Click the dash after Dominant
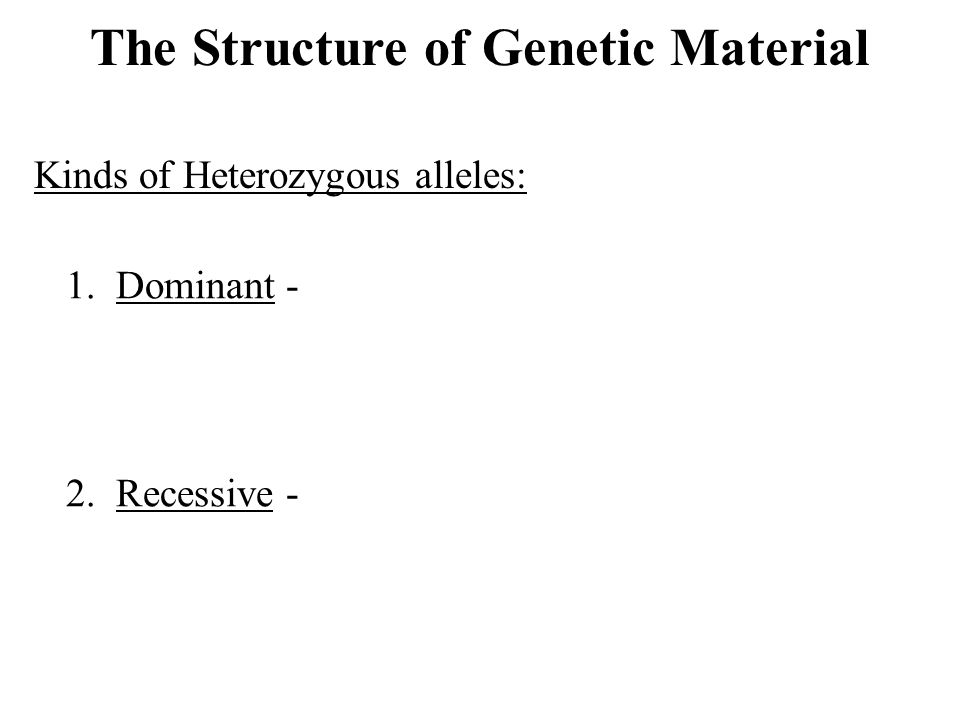This screenshot has height=720, width=960. click(x=292, y=288)
